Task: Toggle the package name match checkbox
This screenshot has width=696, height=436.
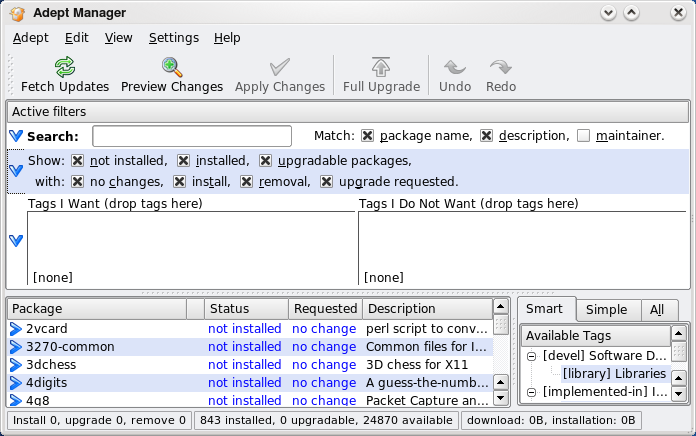Action: click(x=367, y=136)
